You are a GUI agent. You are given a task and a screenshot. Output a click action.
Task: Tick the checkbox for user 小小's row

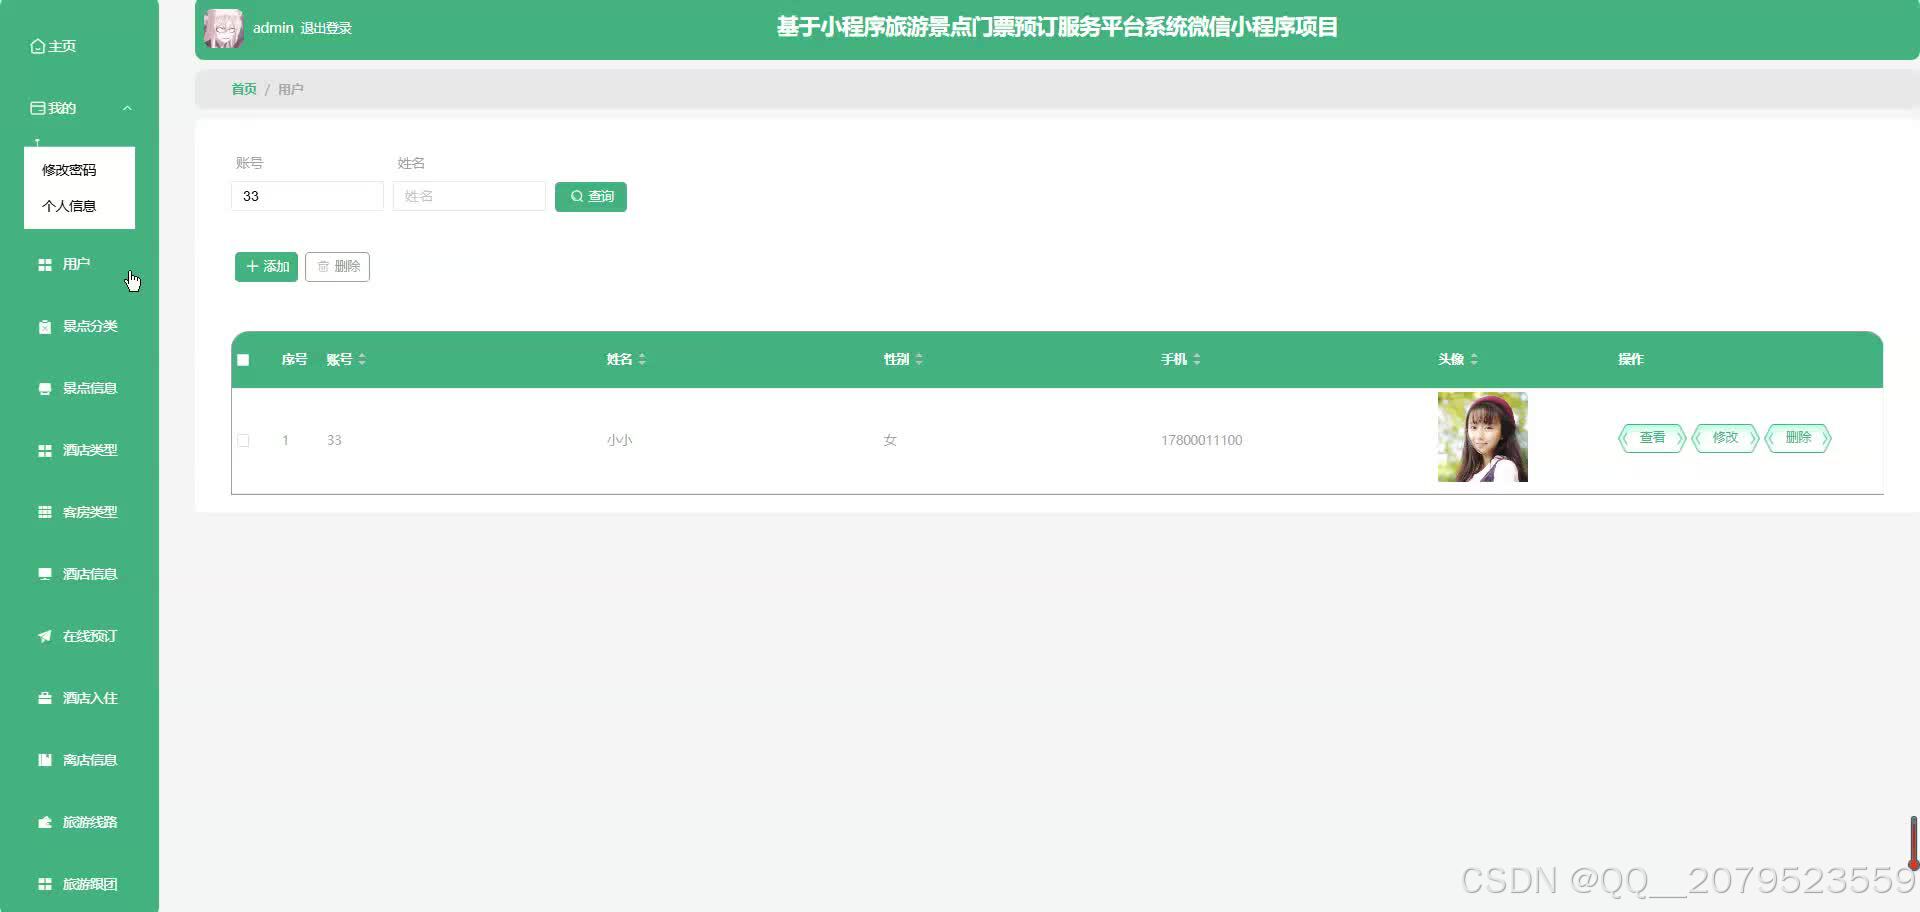(243, 440)
